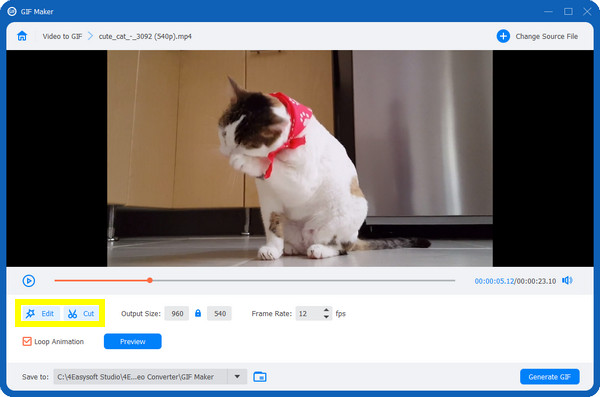Play the video with the play button
600x397 pixels.
(x=29, y=281)
